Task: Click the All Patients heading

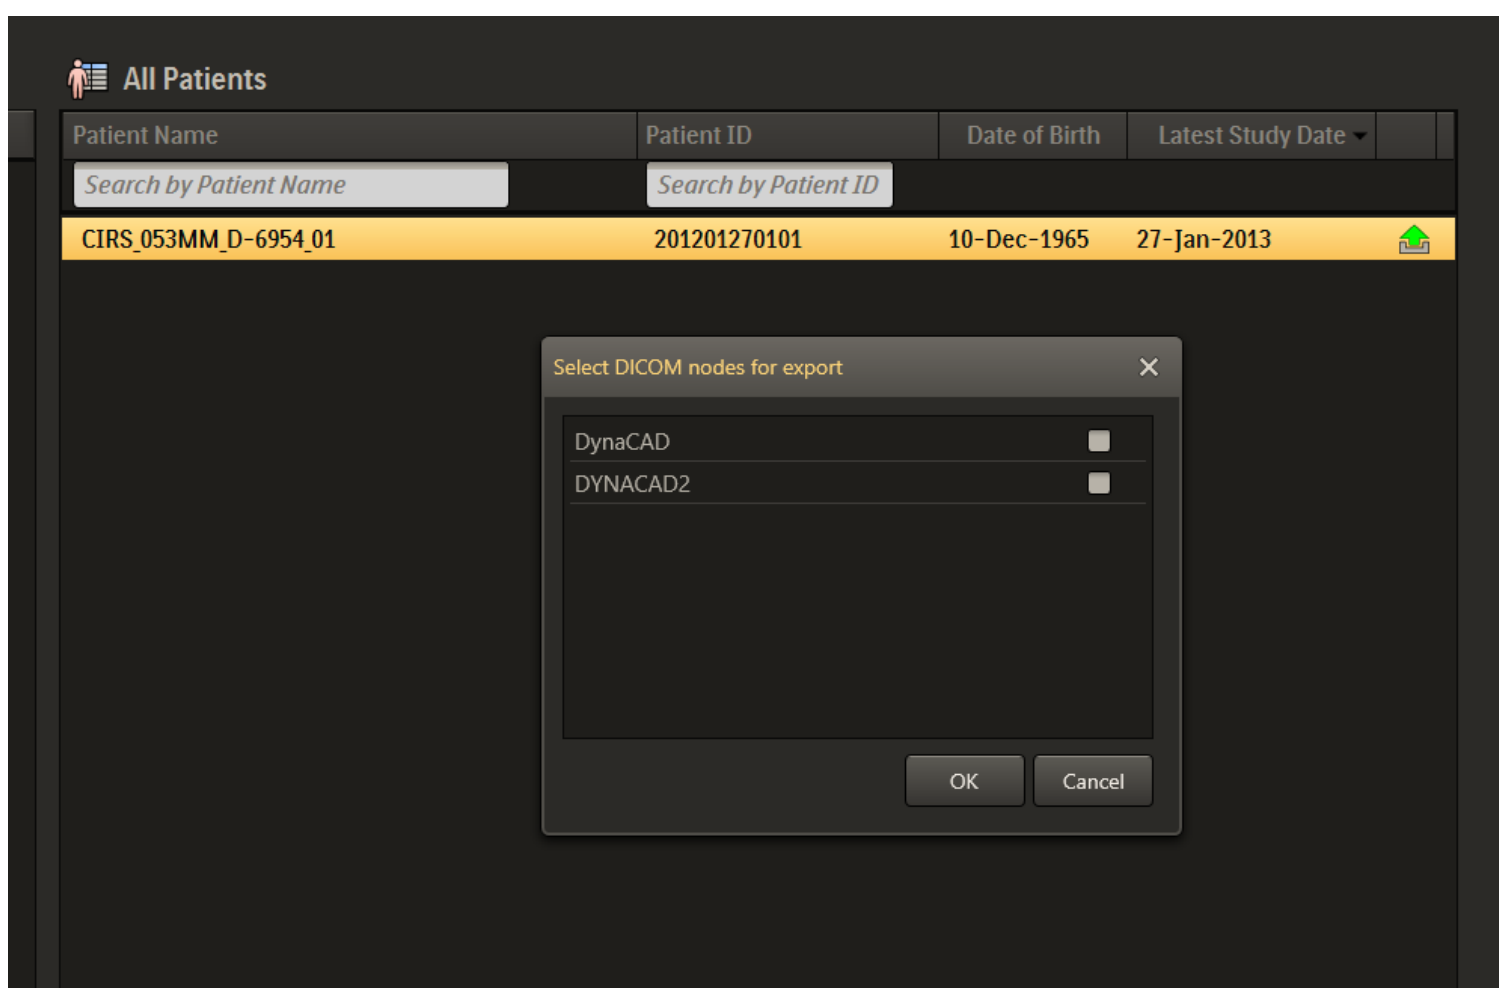Action: pos(195,79)
